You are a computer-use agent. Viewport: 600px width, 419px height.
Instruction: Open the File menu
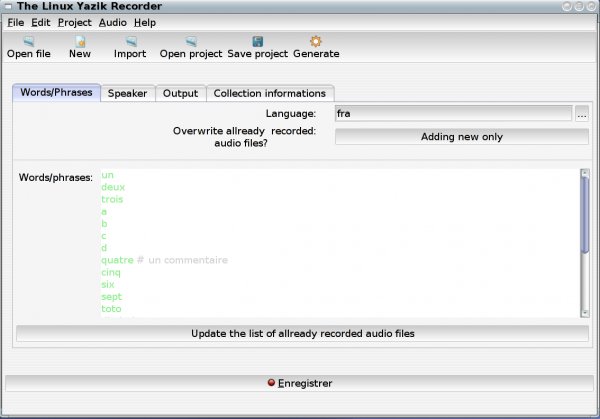(16, 23)
